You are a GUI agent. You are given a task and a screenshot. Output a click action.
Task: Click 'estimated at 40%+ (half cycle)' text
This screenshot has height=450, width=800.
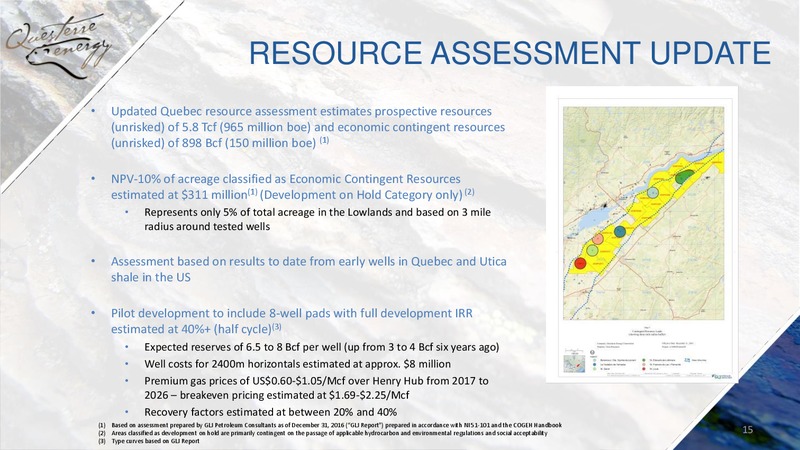196,329
